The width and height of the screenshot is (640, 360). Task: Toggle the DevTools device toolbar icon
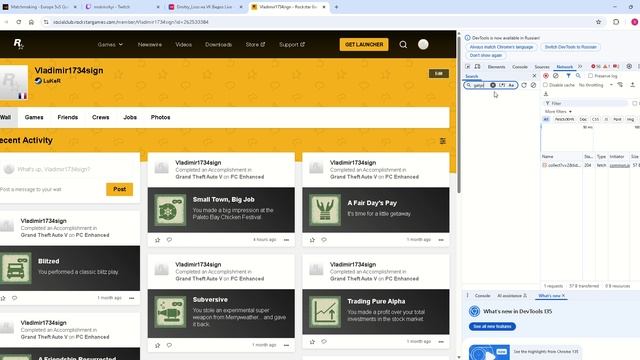tap(477, 67)
